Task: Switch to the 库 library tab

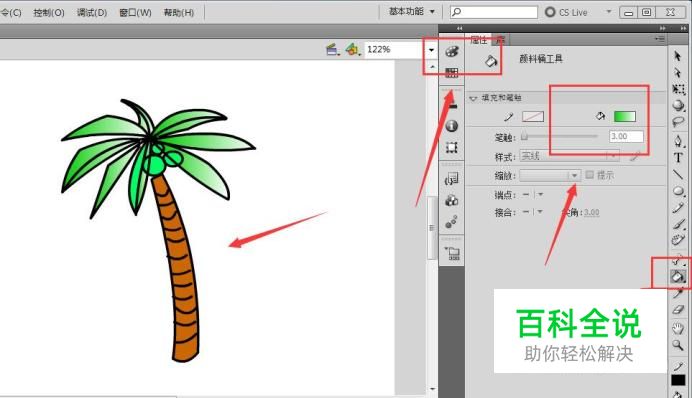Action: [500, 40]
